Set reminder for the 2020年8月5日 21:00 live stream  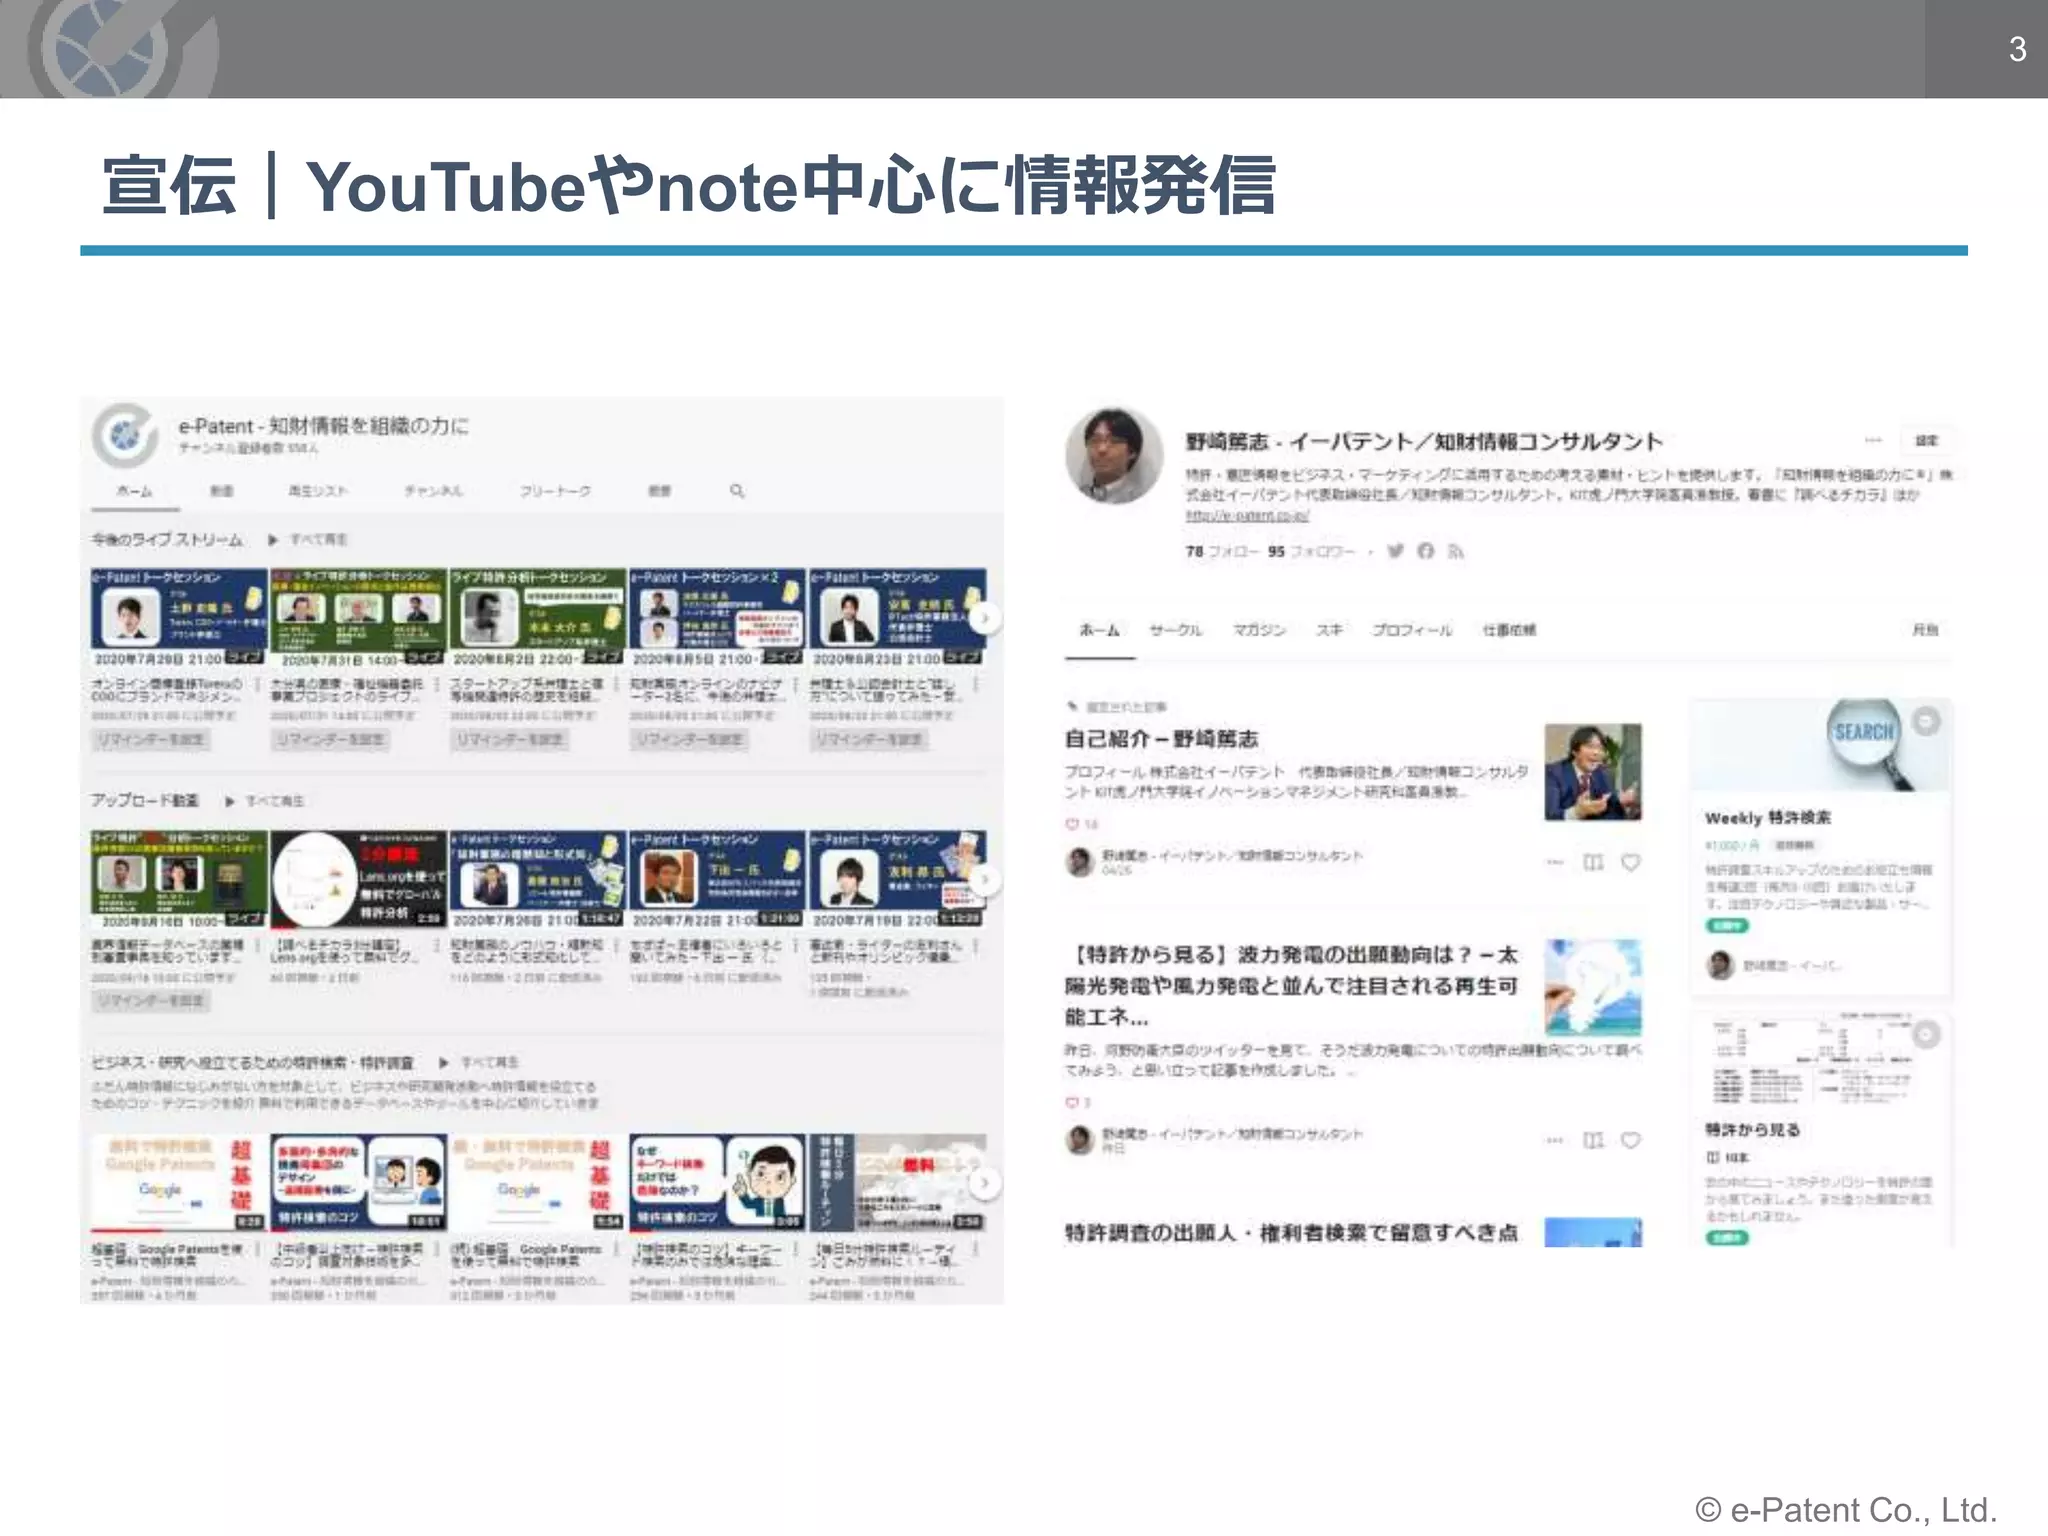tap(690, 740)
